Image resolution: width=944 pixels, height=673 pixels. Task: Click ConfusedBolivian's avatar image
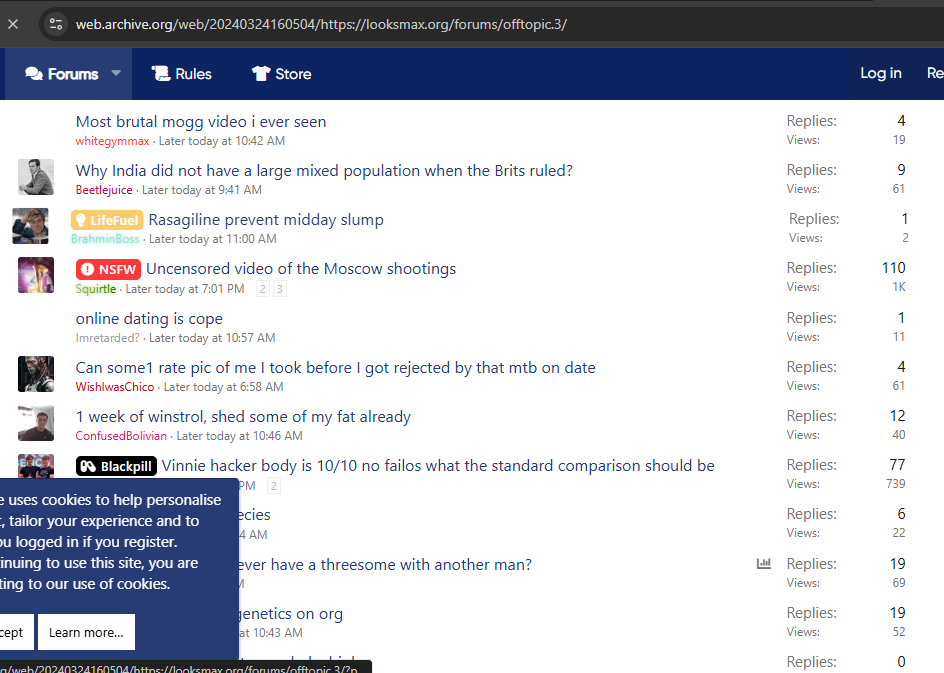tap(35, 423)
